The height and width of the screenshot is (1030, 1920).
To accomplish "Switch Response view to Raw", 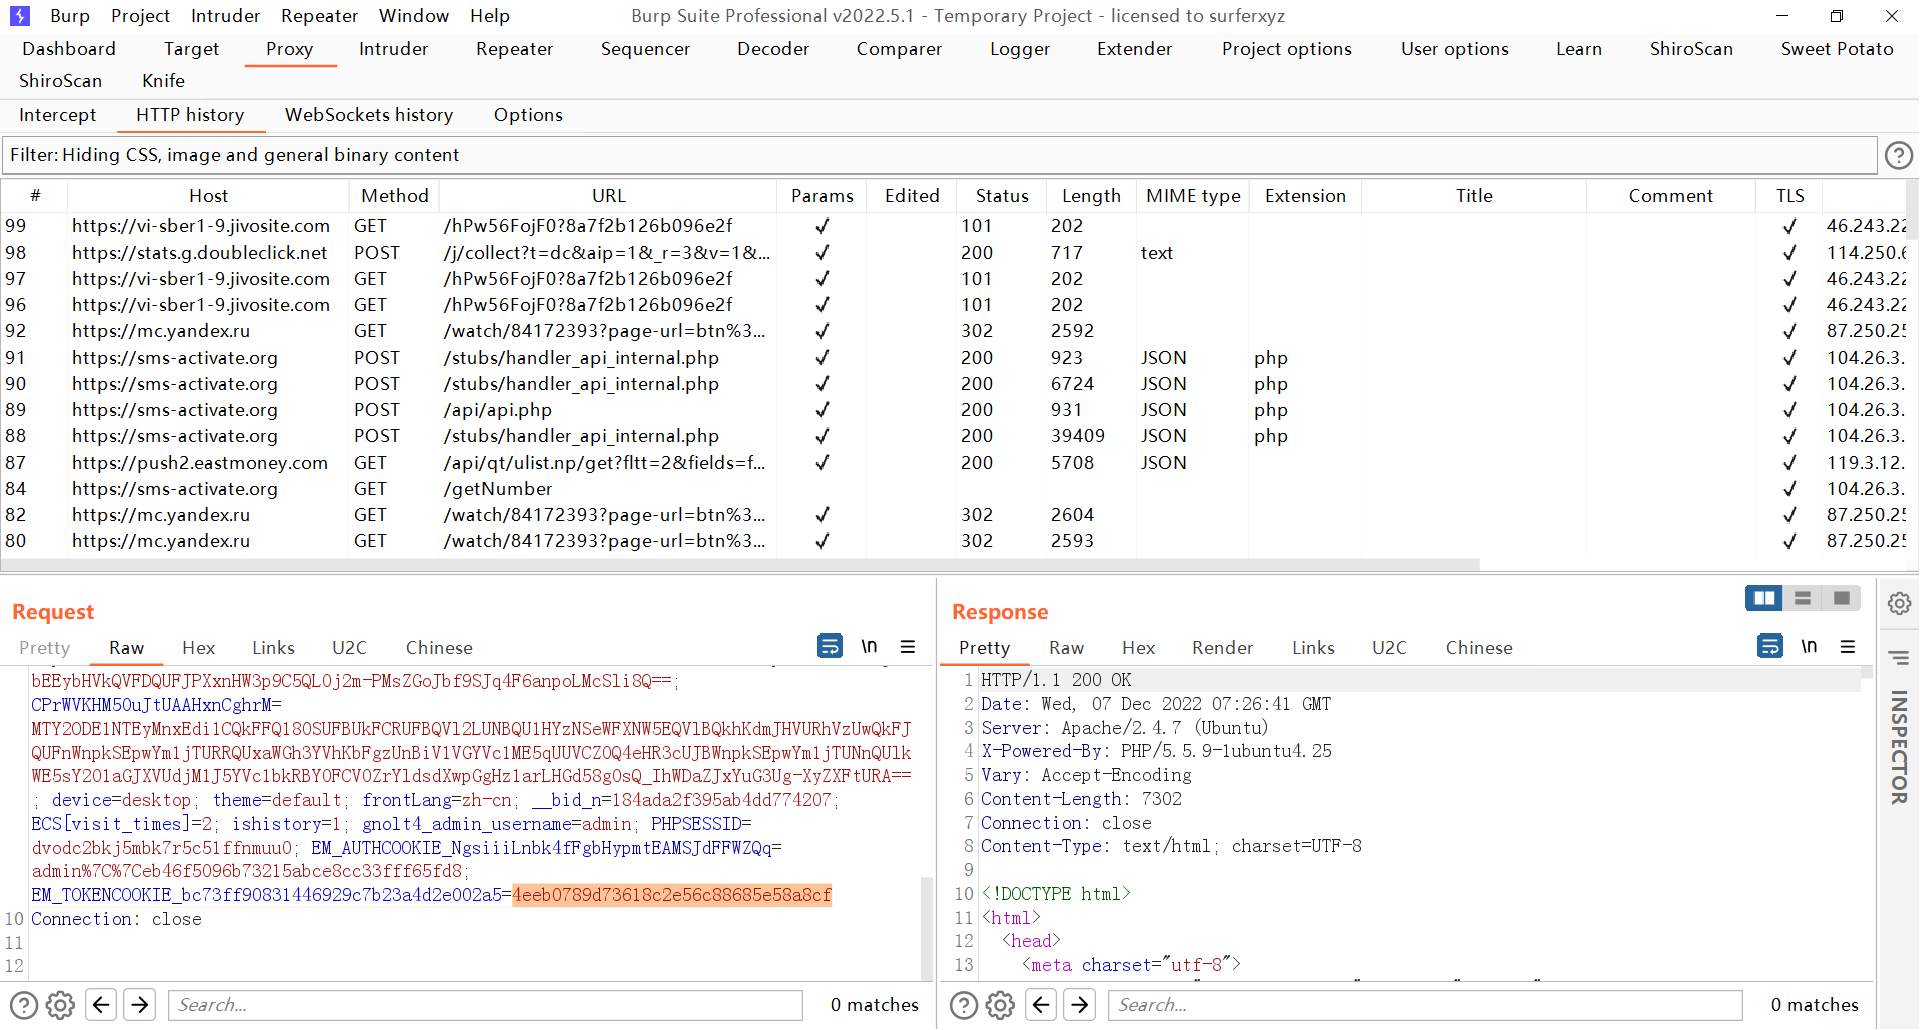I will (1066, 648).
